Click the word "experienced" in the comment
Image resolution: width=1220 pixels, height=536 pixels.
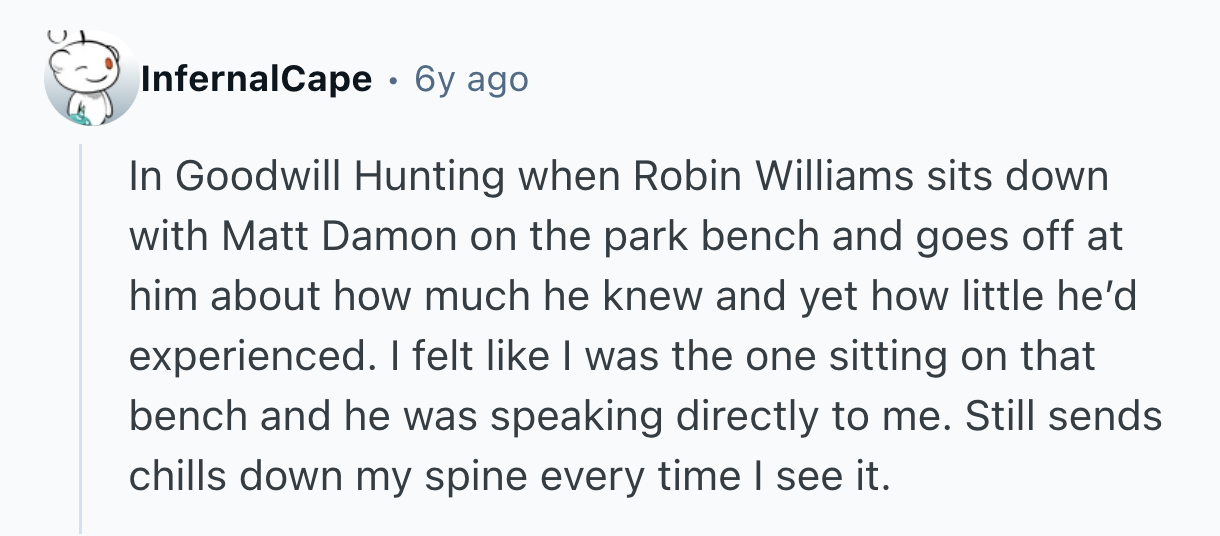255,357
